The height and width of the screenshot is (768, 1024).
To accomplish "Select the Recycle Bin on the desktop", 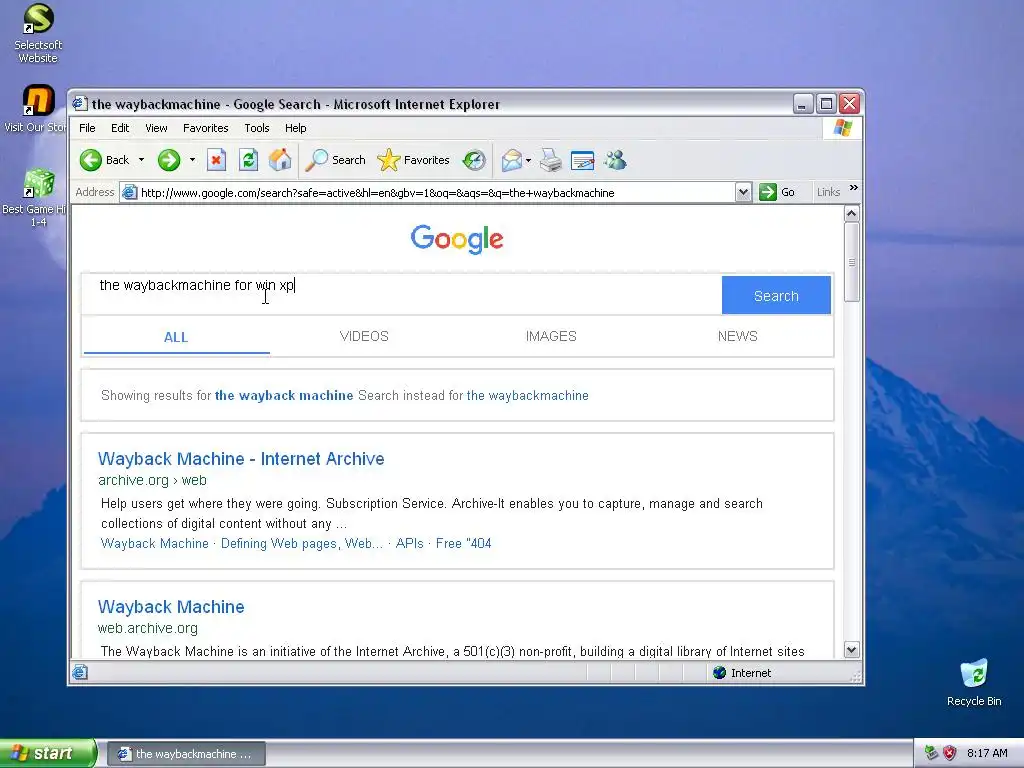I will pos(974,682).
